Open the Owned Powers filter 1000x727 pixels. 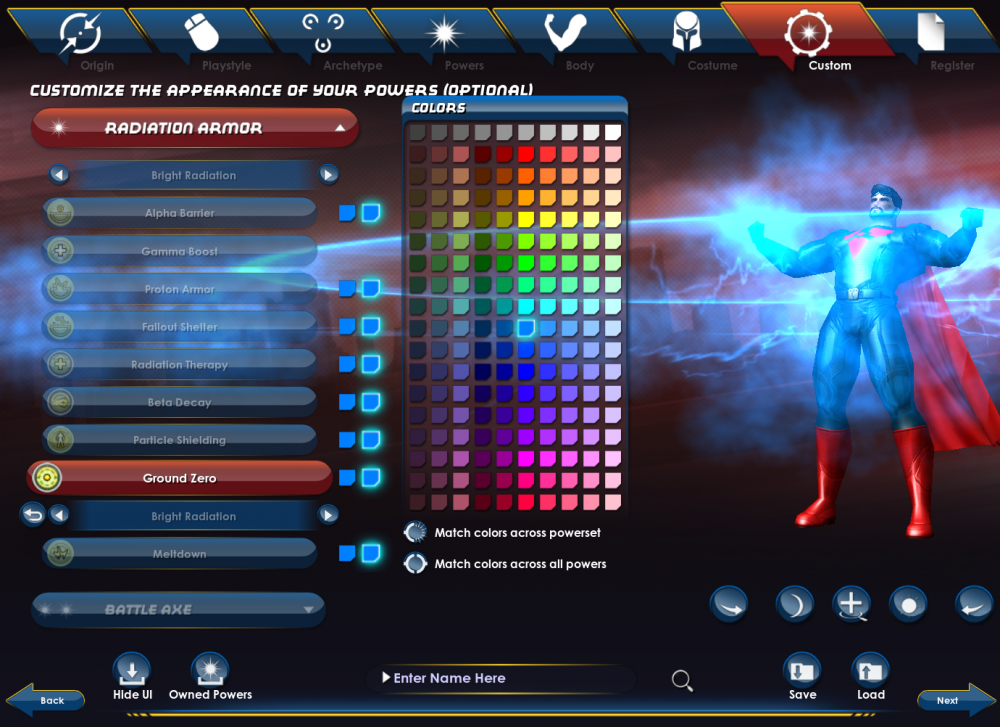pyautogui.click(x=210, y=671)
